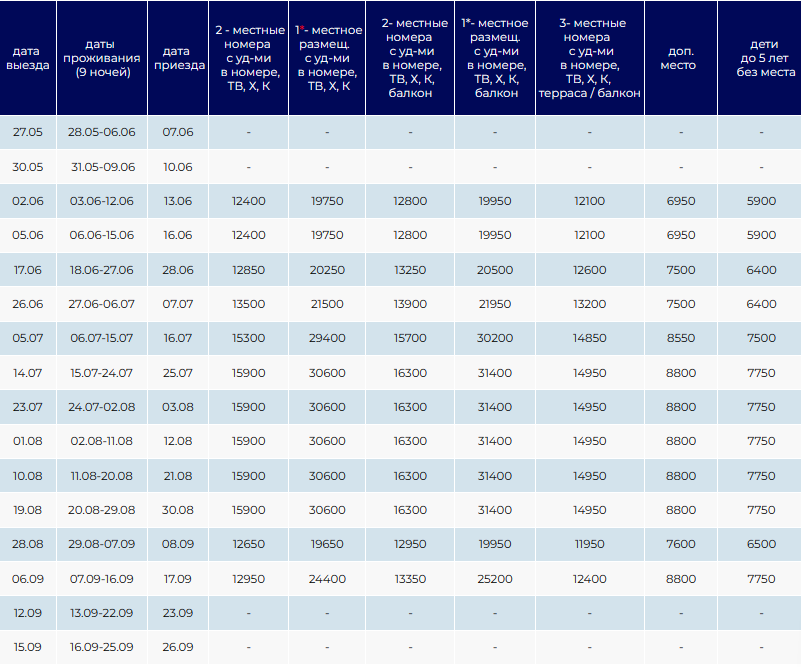The height and width of the screenshot is (667, 801).
Task: Click price 29400
Action: pyautogui.click(x=327, y=338)
